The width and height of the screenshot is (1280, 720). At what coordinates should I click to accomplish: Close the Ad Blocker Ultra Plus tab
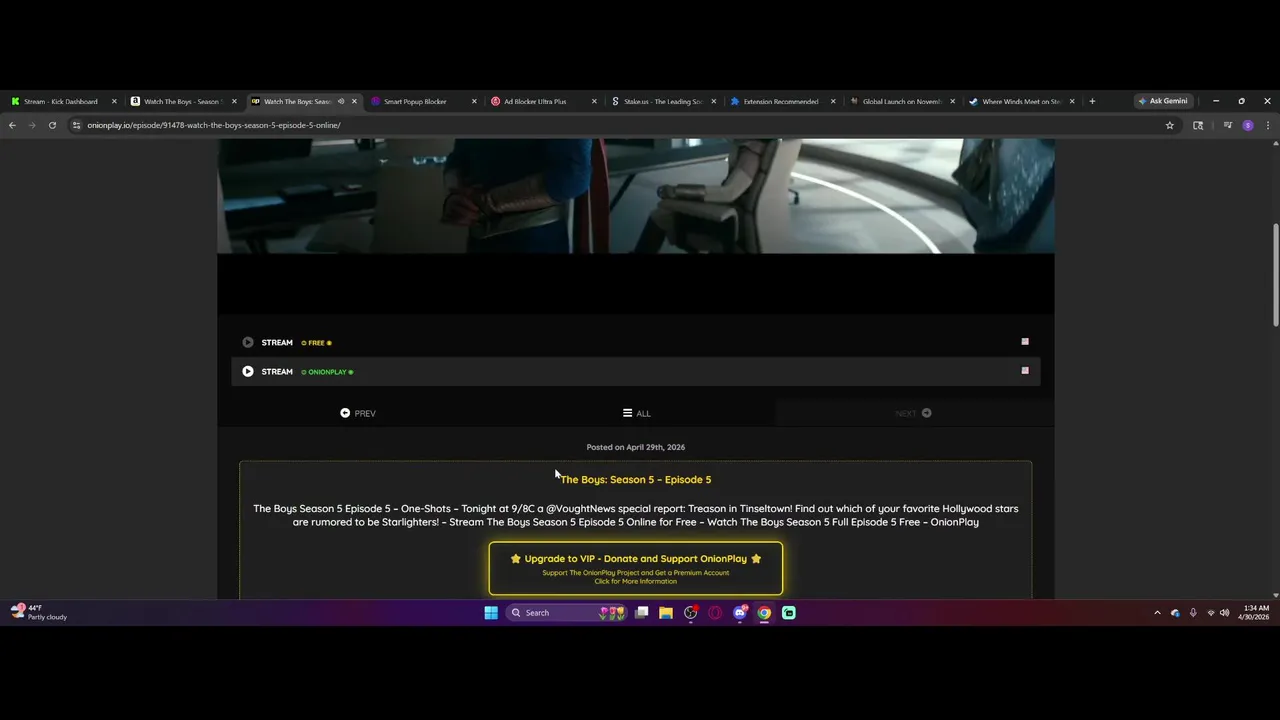pyautogui.click(x=594, y=101)
